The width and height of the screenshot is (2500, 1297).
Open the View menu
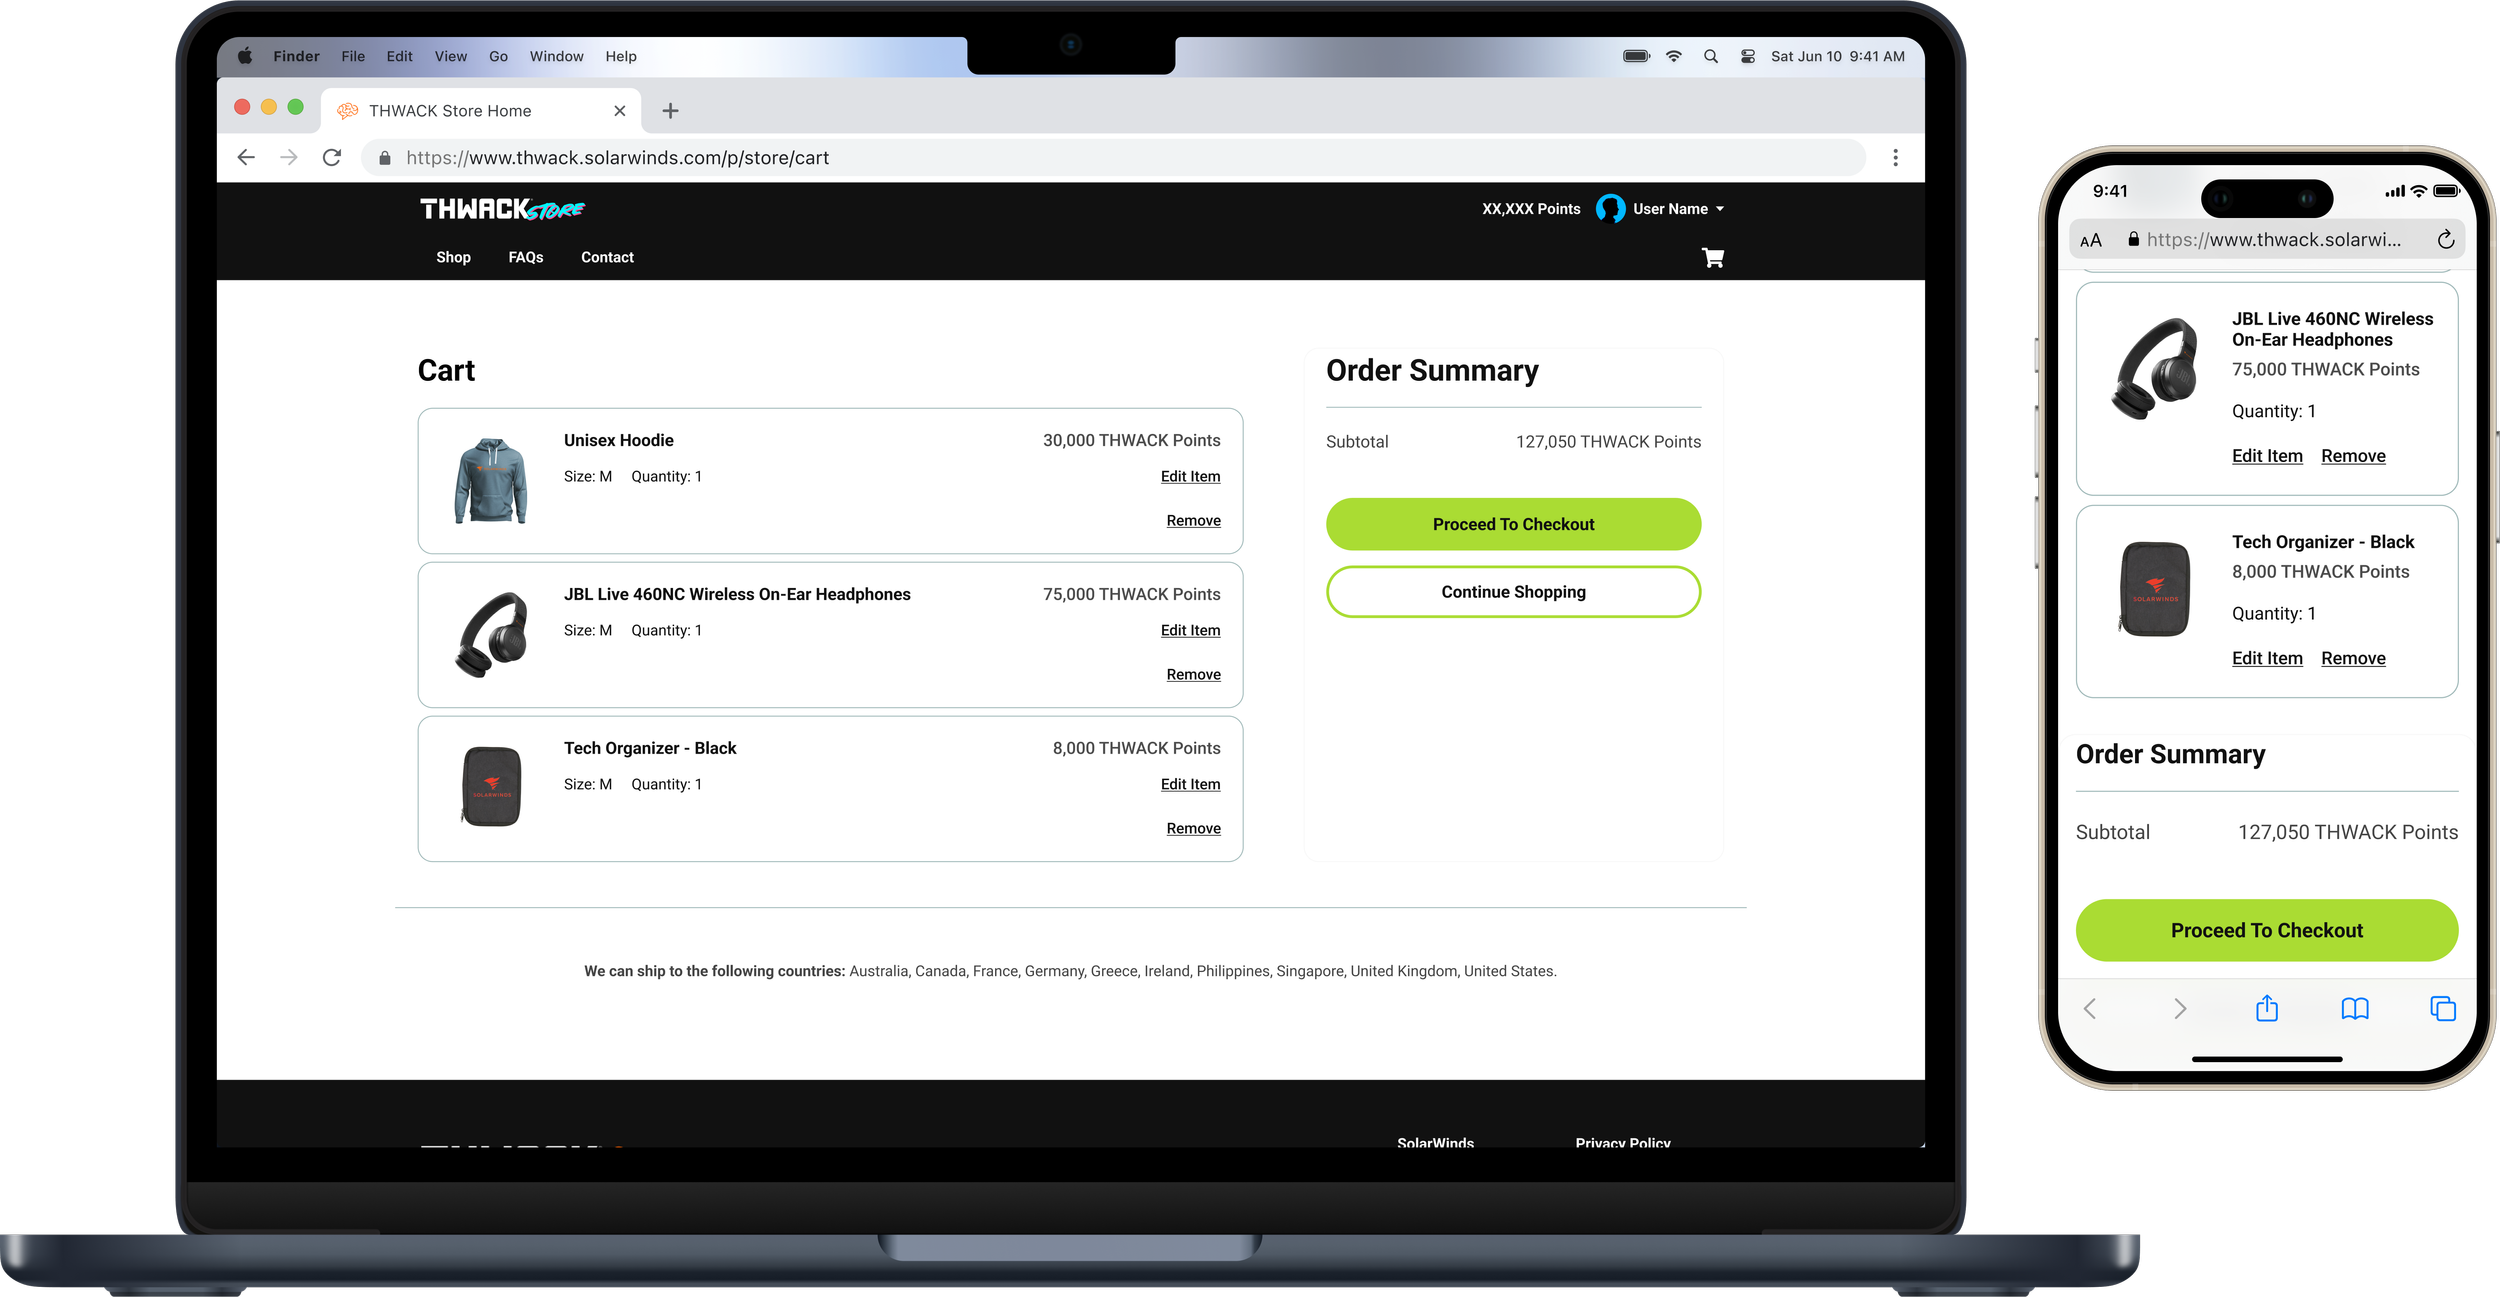450,56
